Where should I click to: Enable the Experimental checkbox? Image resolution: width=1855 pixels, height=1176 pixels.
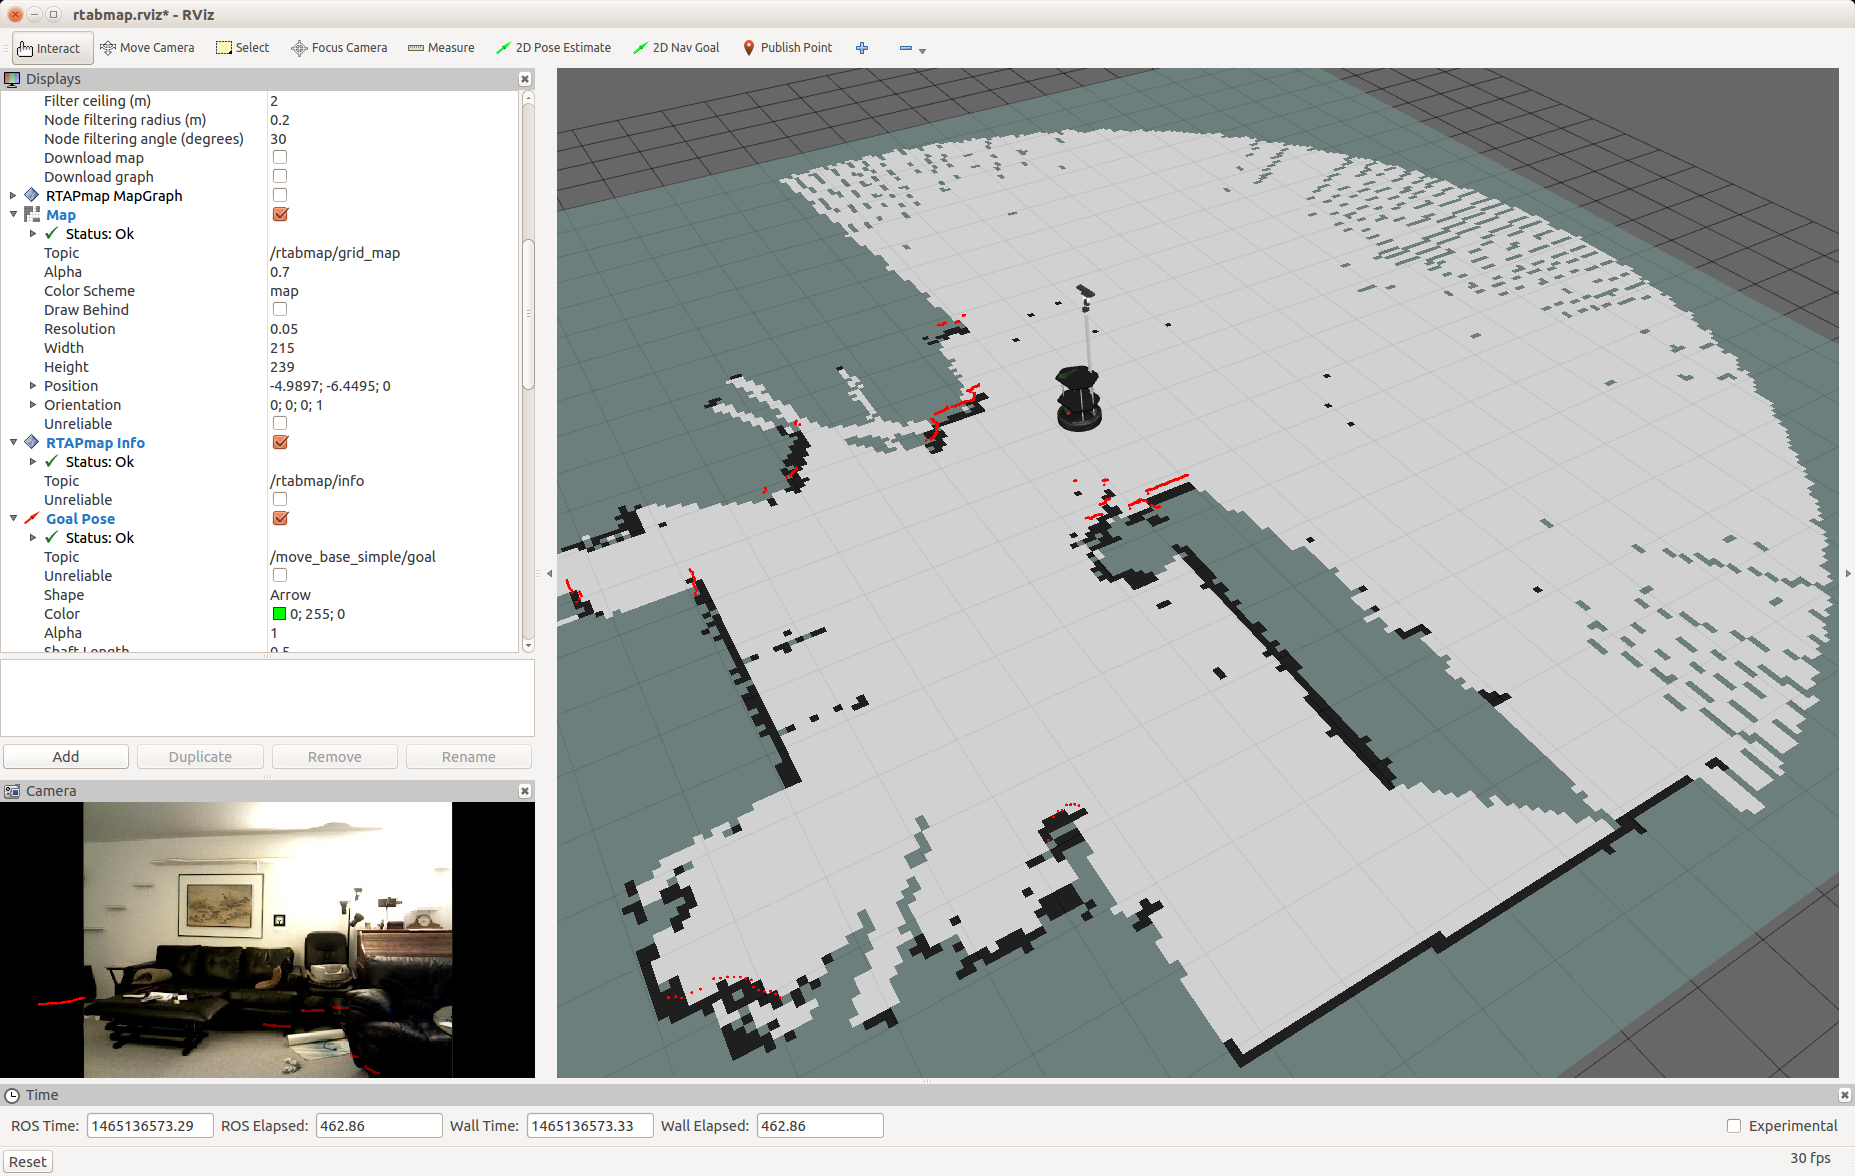tap(1734, 1126)
